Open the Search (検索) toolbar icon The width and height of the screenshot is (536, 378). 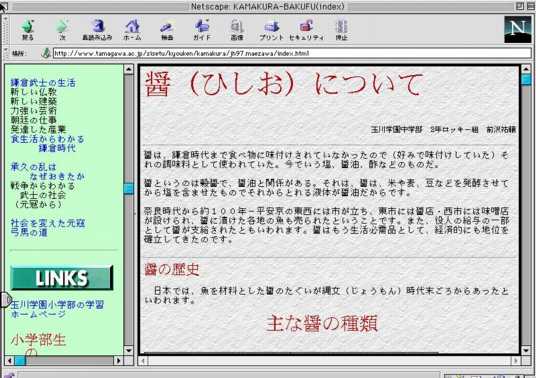click(x=167, y=30)
